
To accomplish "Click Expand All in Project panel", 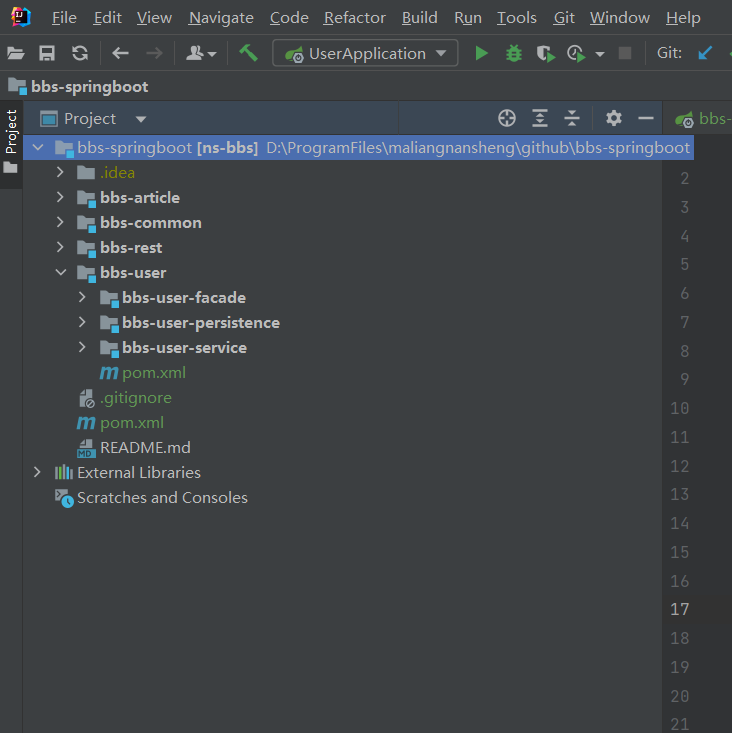I will click(540, 119).
